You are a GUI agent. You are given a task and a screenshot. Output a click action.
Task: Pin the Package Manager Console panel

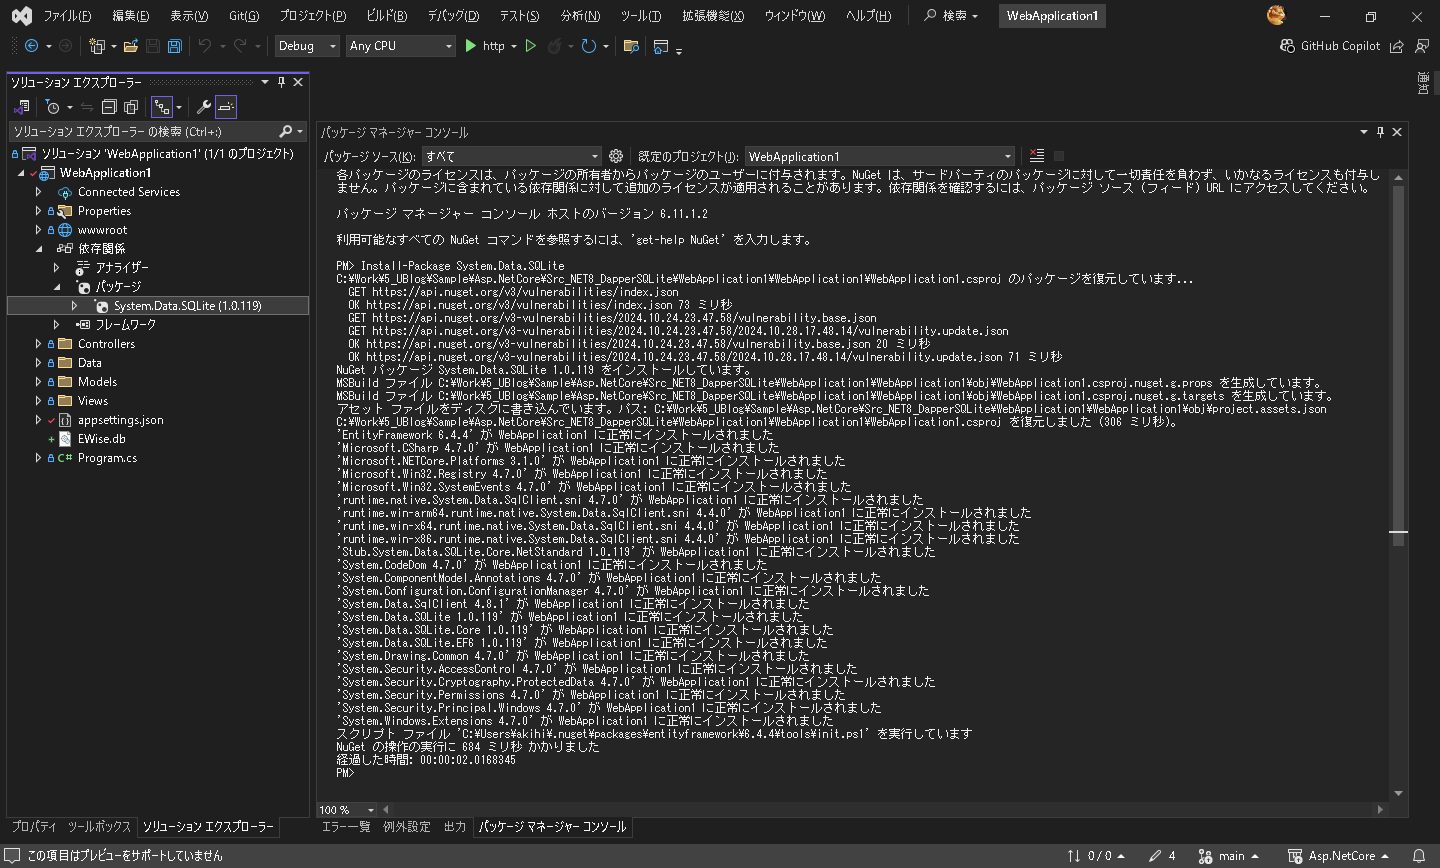click(1380, 131)
